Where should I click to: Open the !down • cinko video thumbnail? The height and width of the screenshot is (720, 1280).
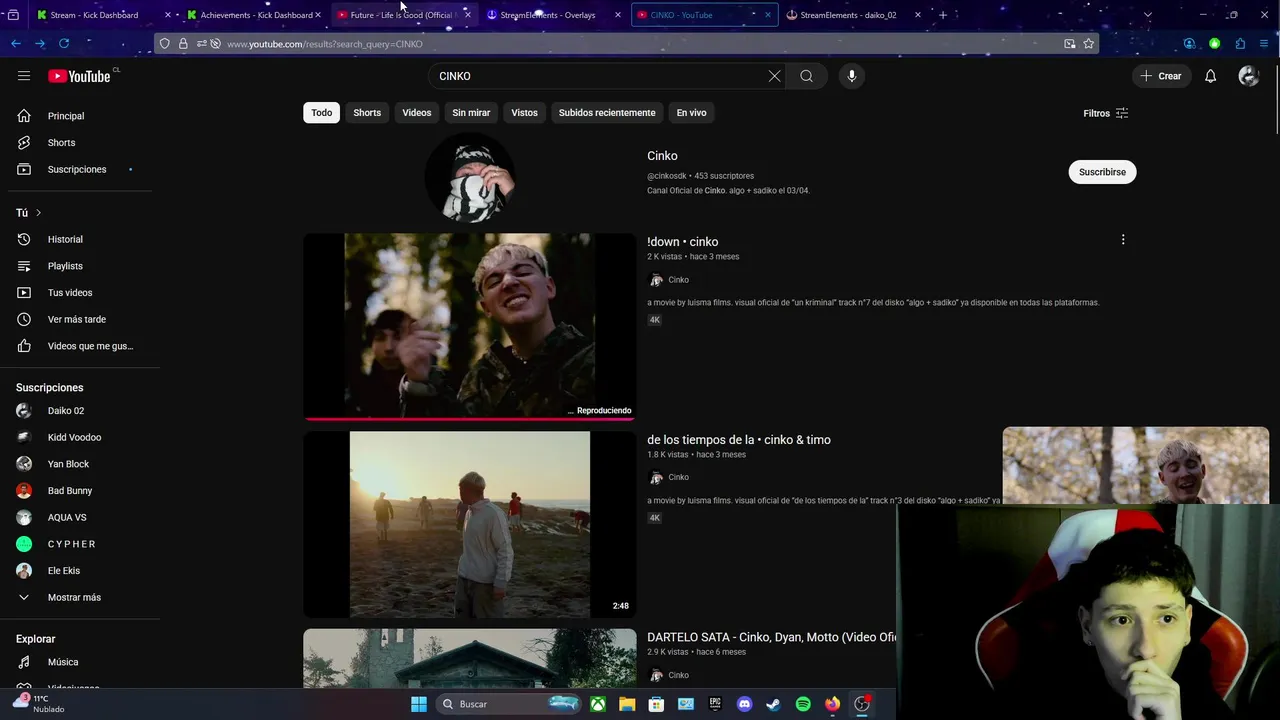coord(470,327)
